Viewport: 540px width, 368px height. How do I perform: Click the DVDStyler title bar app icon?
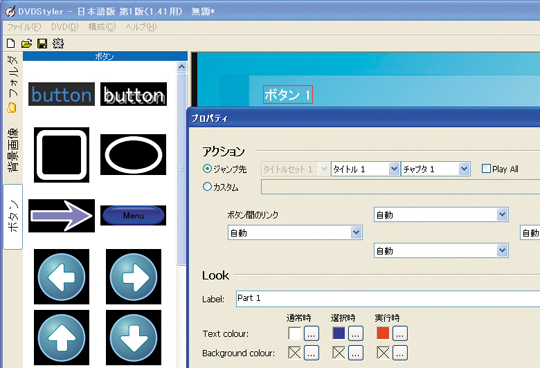point(10,11)
